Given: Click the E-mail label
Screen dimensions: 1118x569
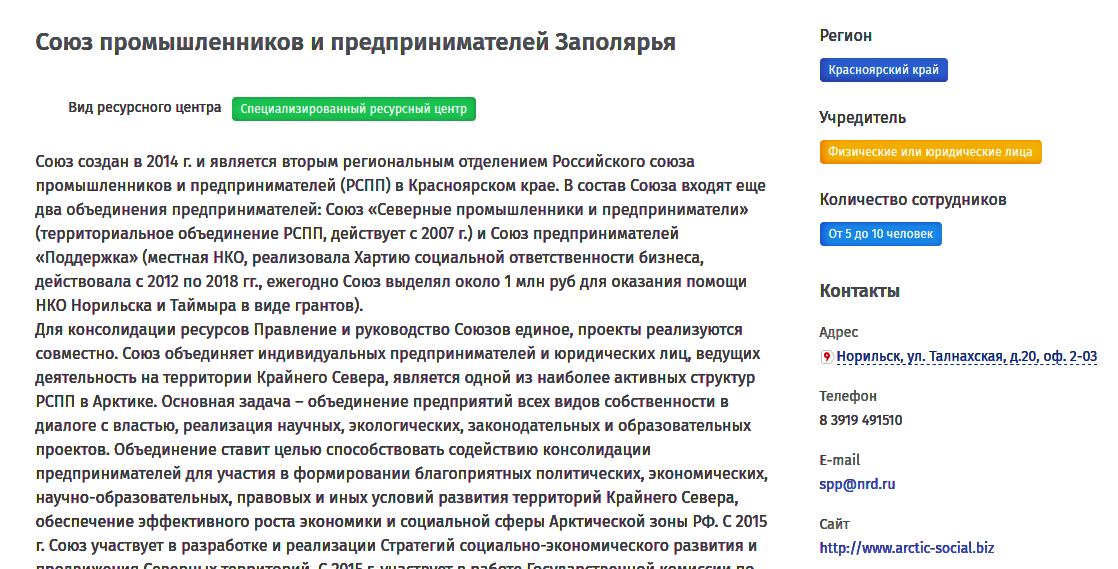Looking at the screenshot, I should [839, 460].
